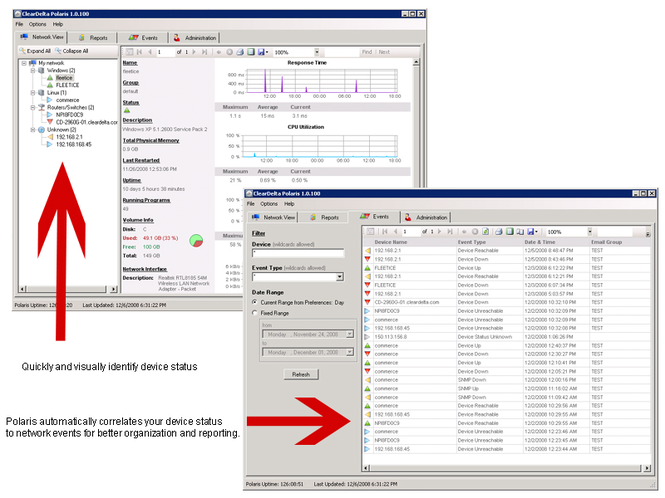Click Stop rendering icon in Network View window toolbar

click(x=229, y=52)
